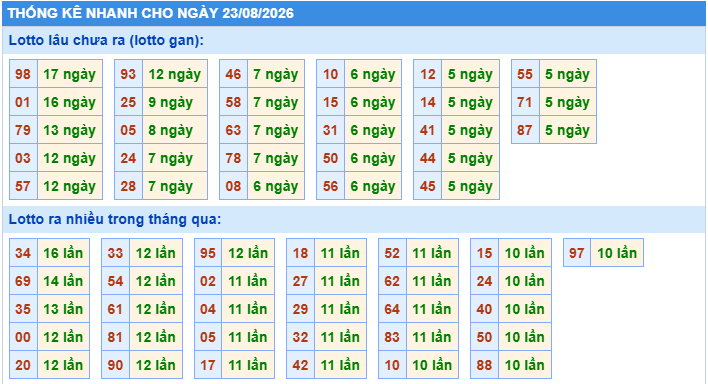Select frequent number 34 cell
The image size is (708, 384).
point(23,253)
